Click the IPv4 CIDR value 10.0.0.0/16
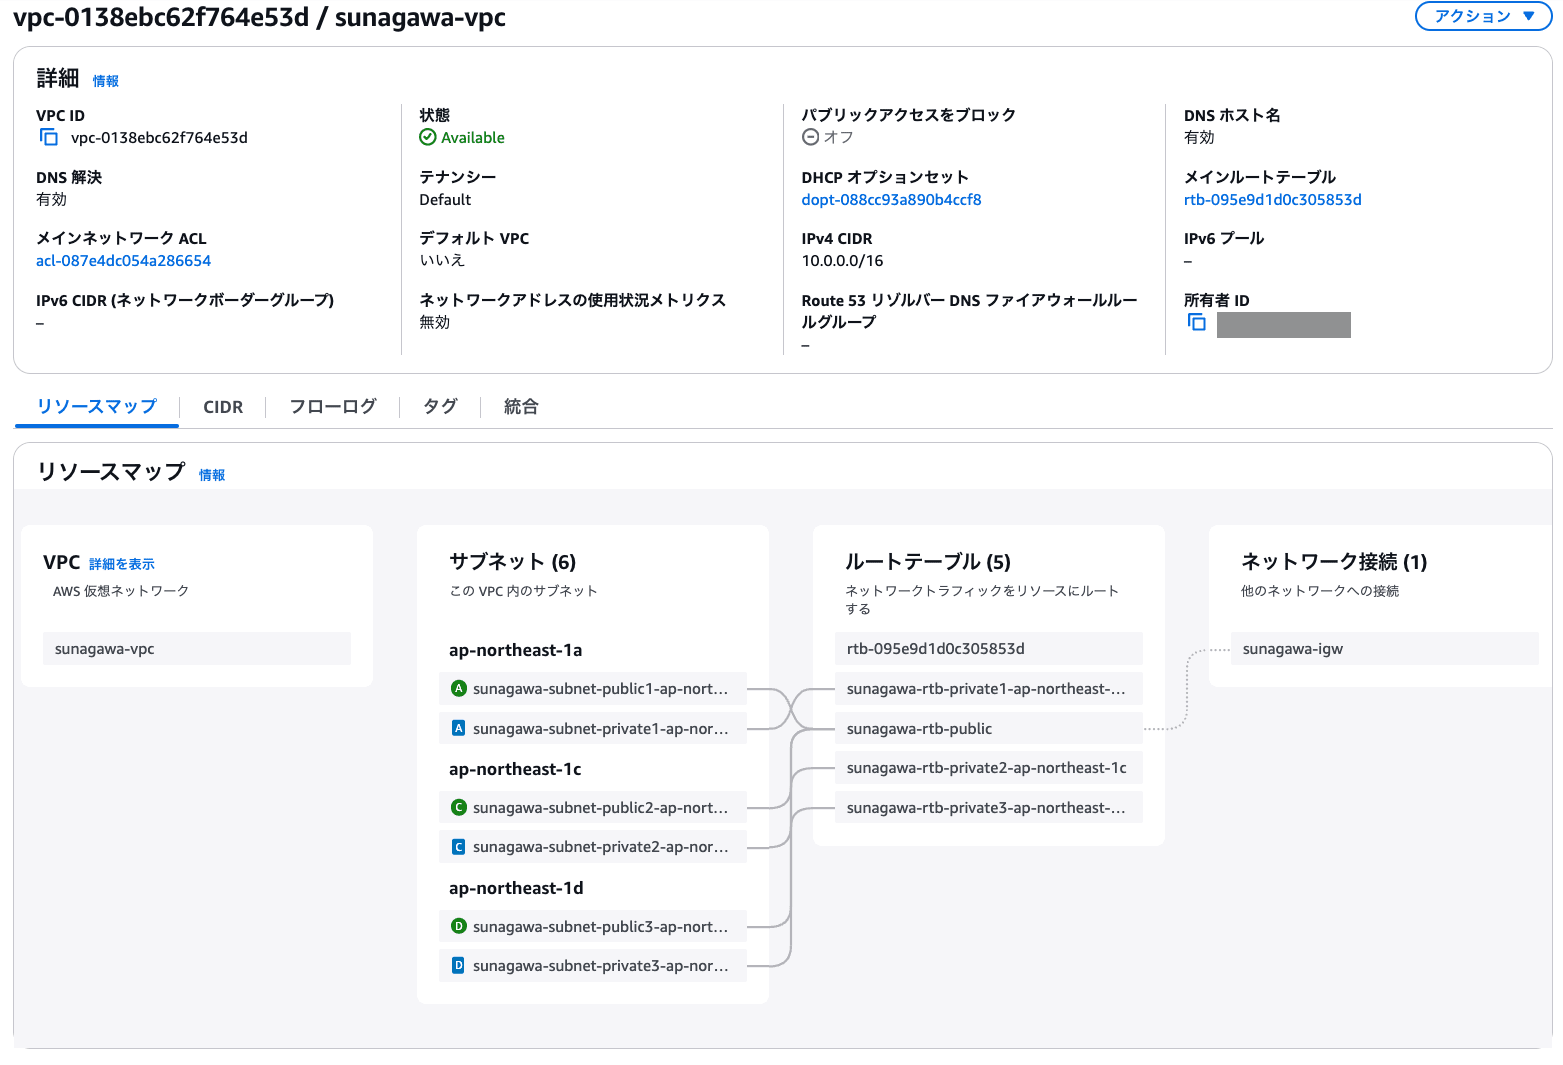The image size is (1563, 1065). 842,260
